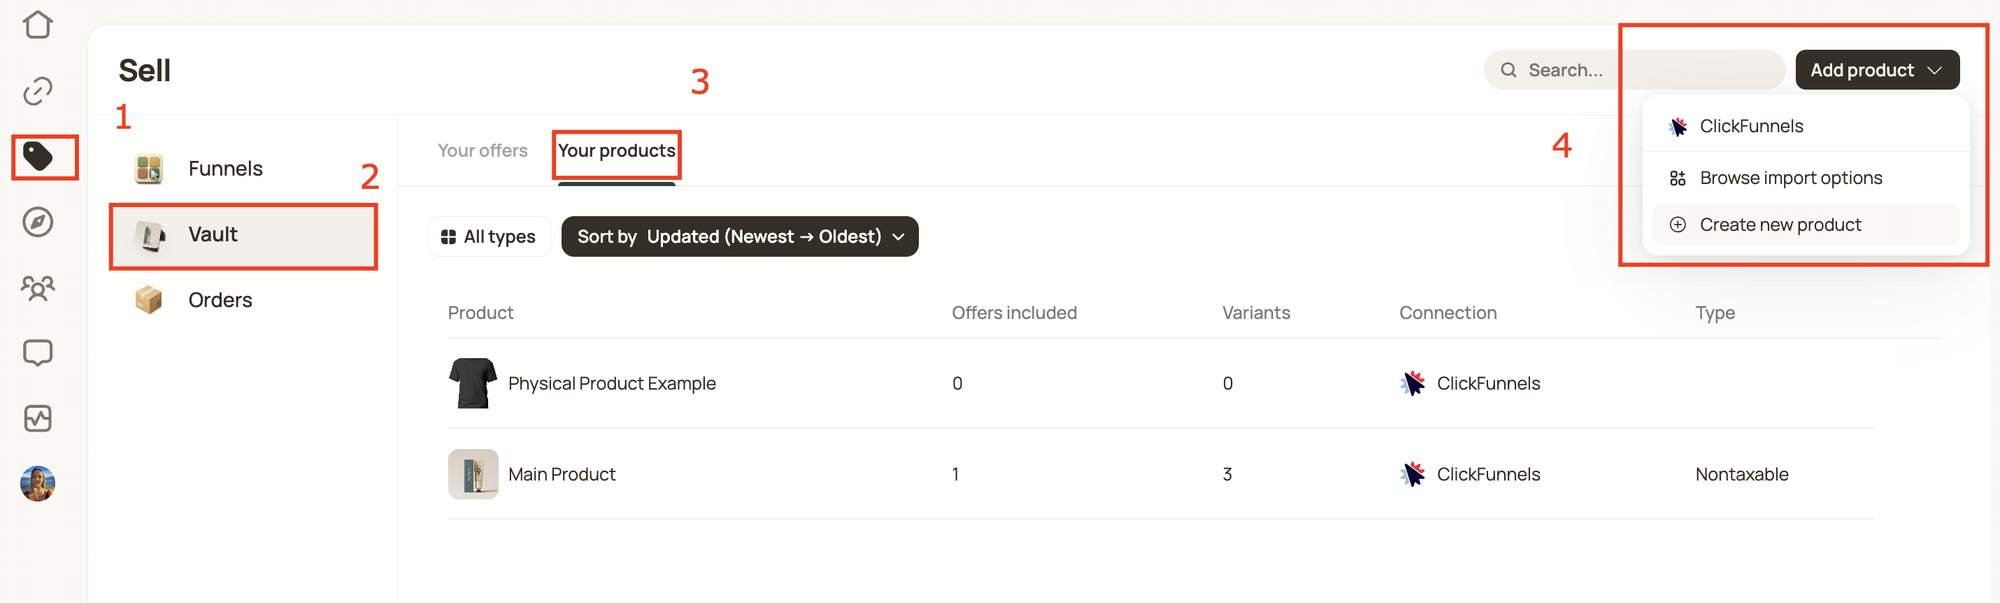Click ClickFunnels logo in Main Product row
2000x603 pixels.
pos(1413,474)
